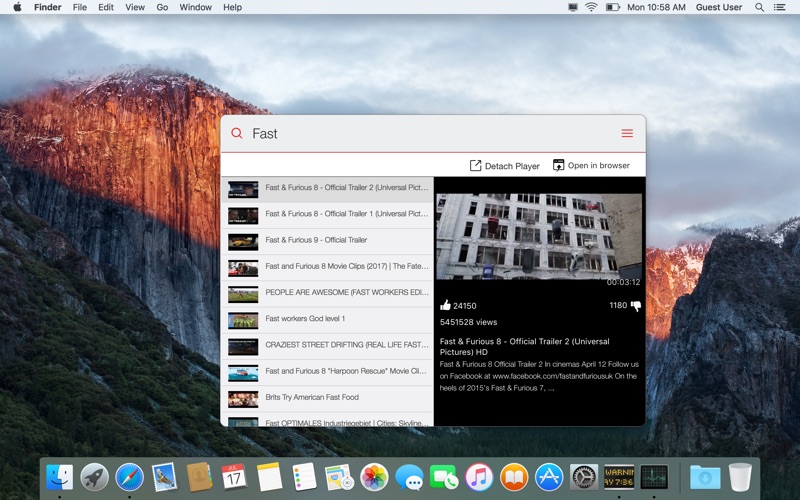
Task: Select Brits Try American Fast Food result
Action: (x=327, y=398)
